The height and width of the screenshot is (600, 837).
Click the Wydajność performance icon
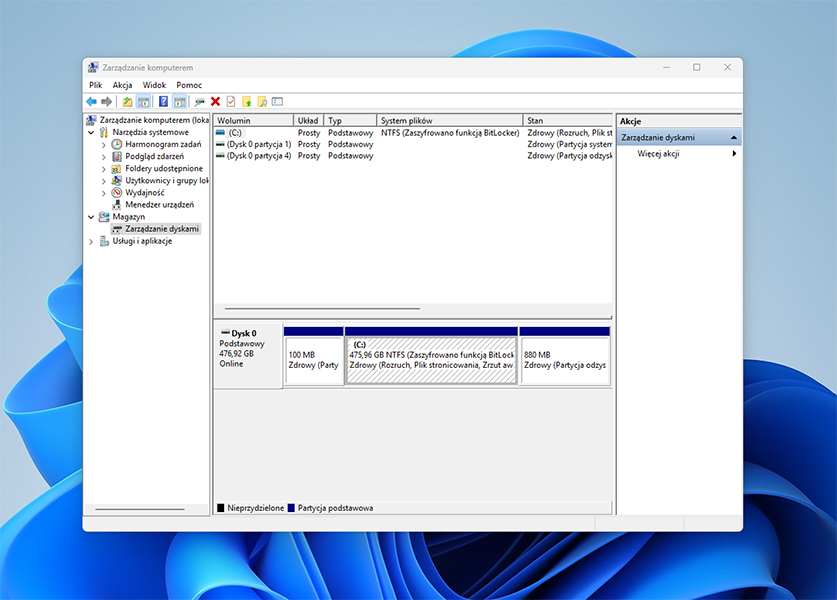[x=117, y=193]
